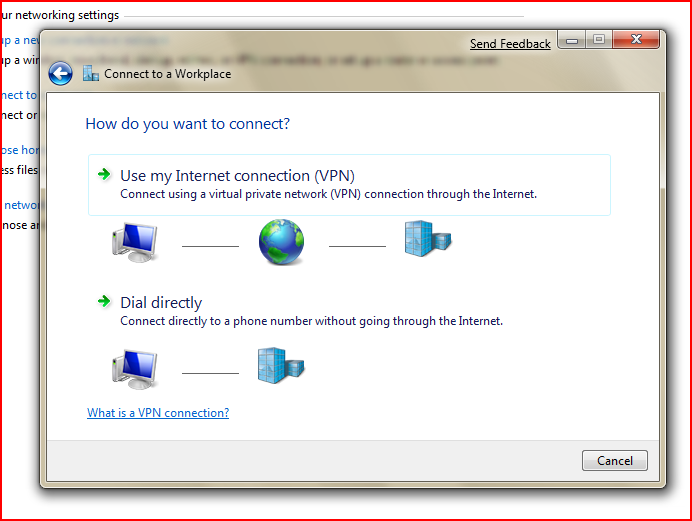
Task: Click the Send Feedback link
Action: click(x=510, y=44)
